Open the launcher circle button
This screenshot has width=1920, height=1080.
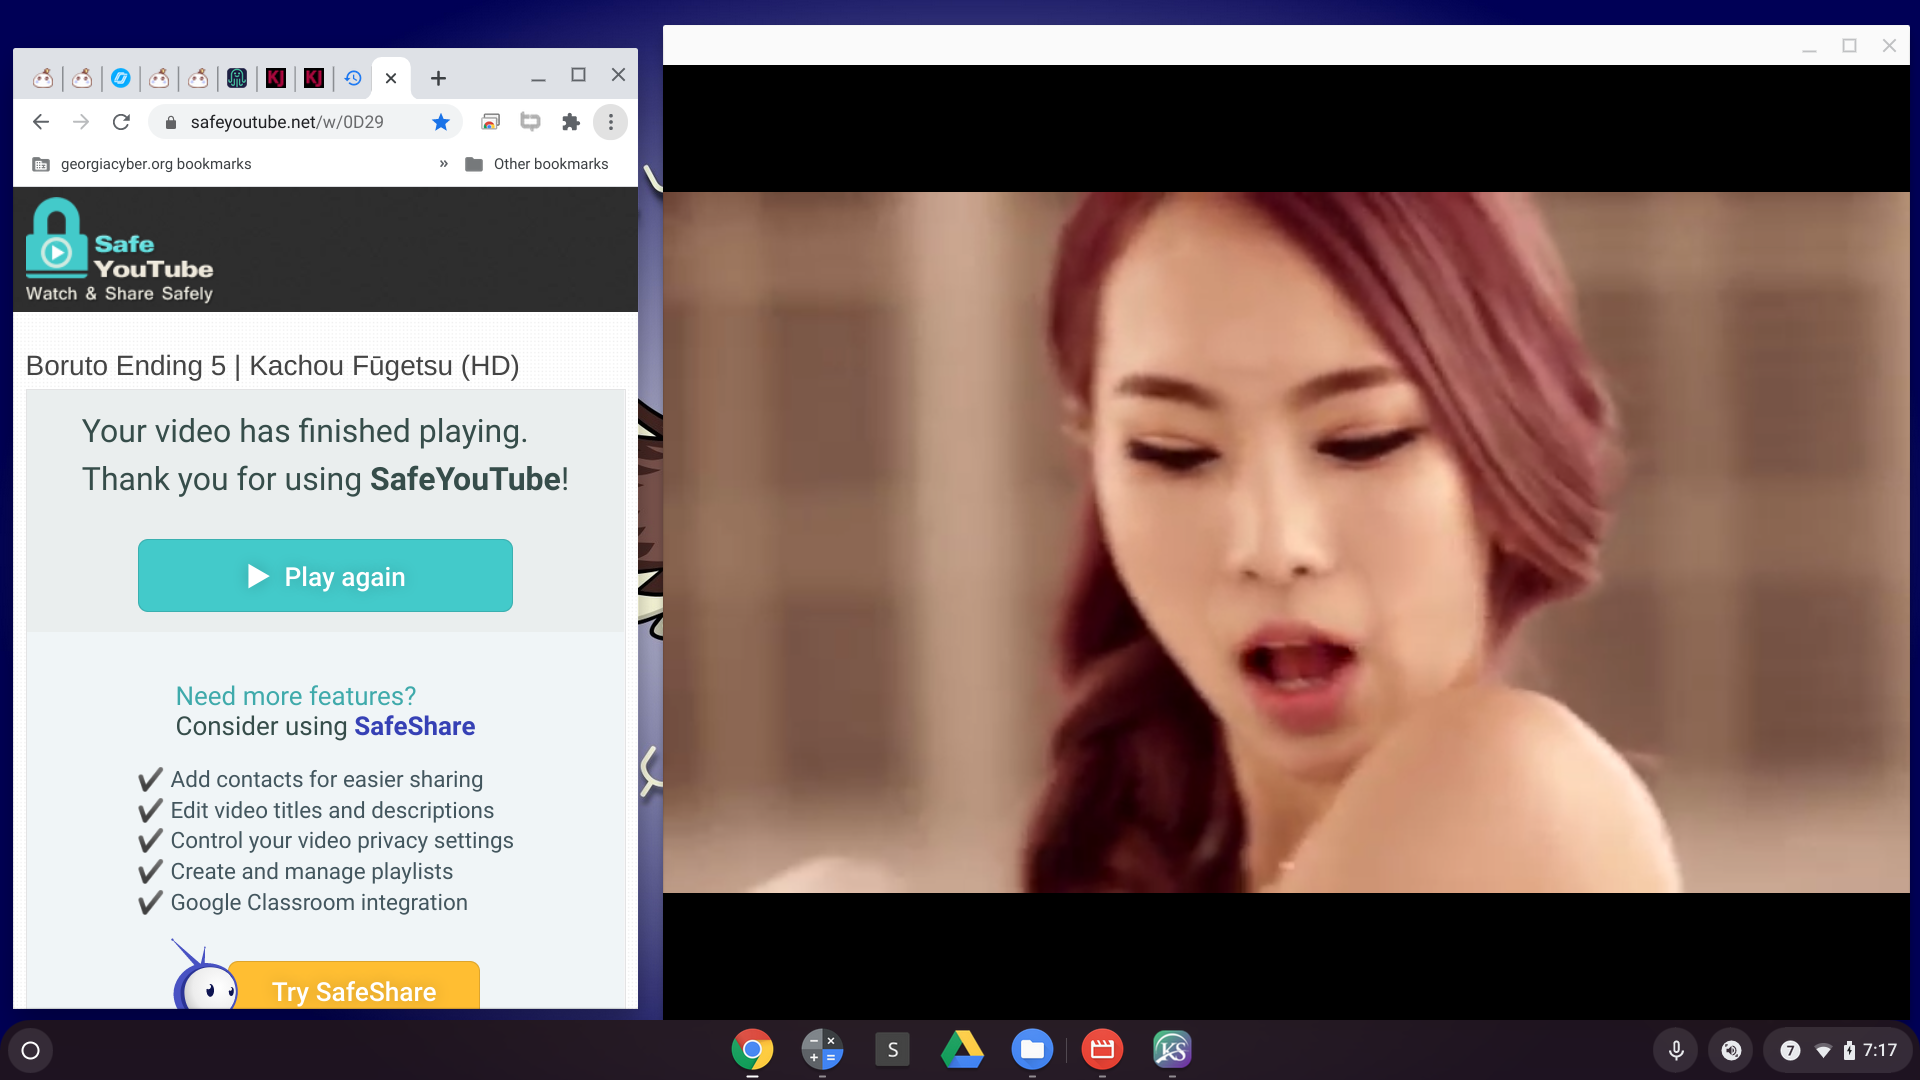[x=31, y=1050]
